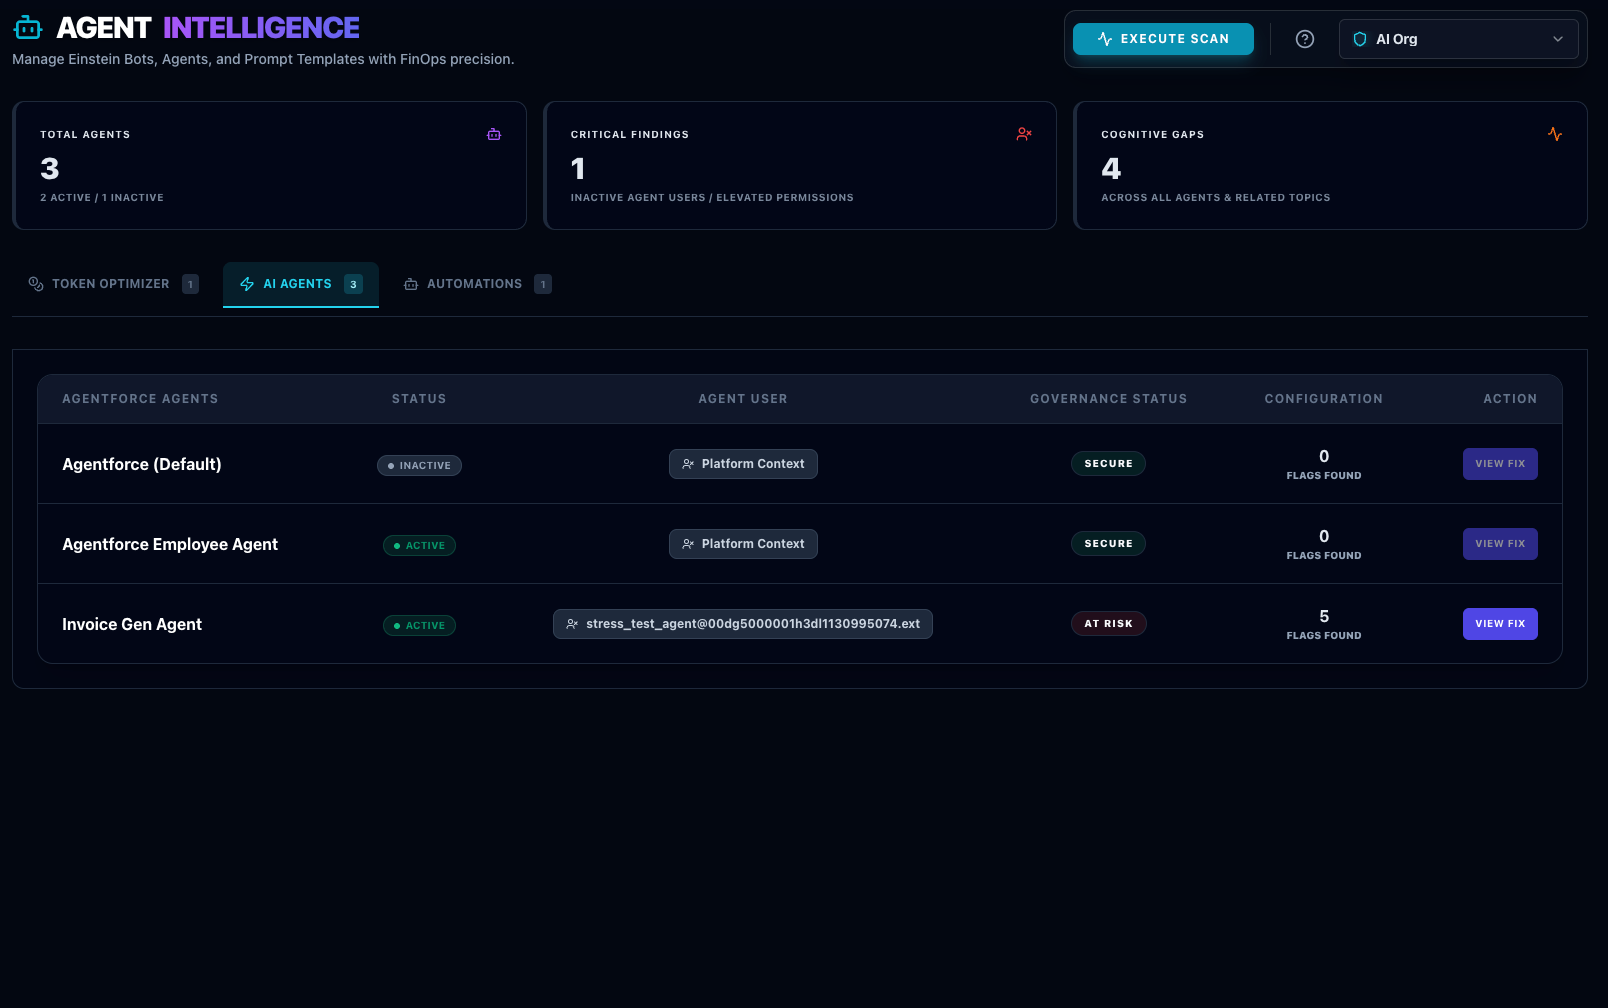The height and width of the screenshot is (1008, 1608).
Task: Open the Cognitive Gaps summary card
Action: 1330,165
